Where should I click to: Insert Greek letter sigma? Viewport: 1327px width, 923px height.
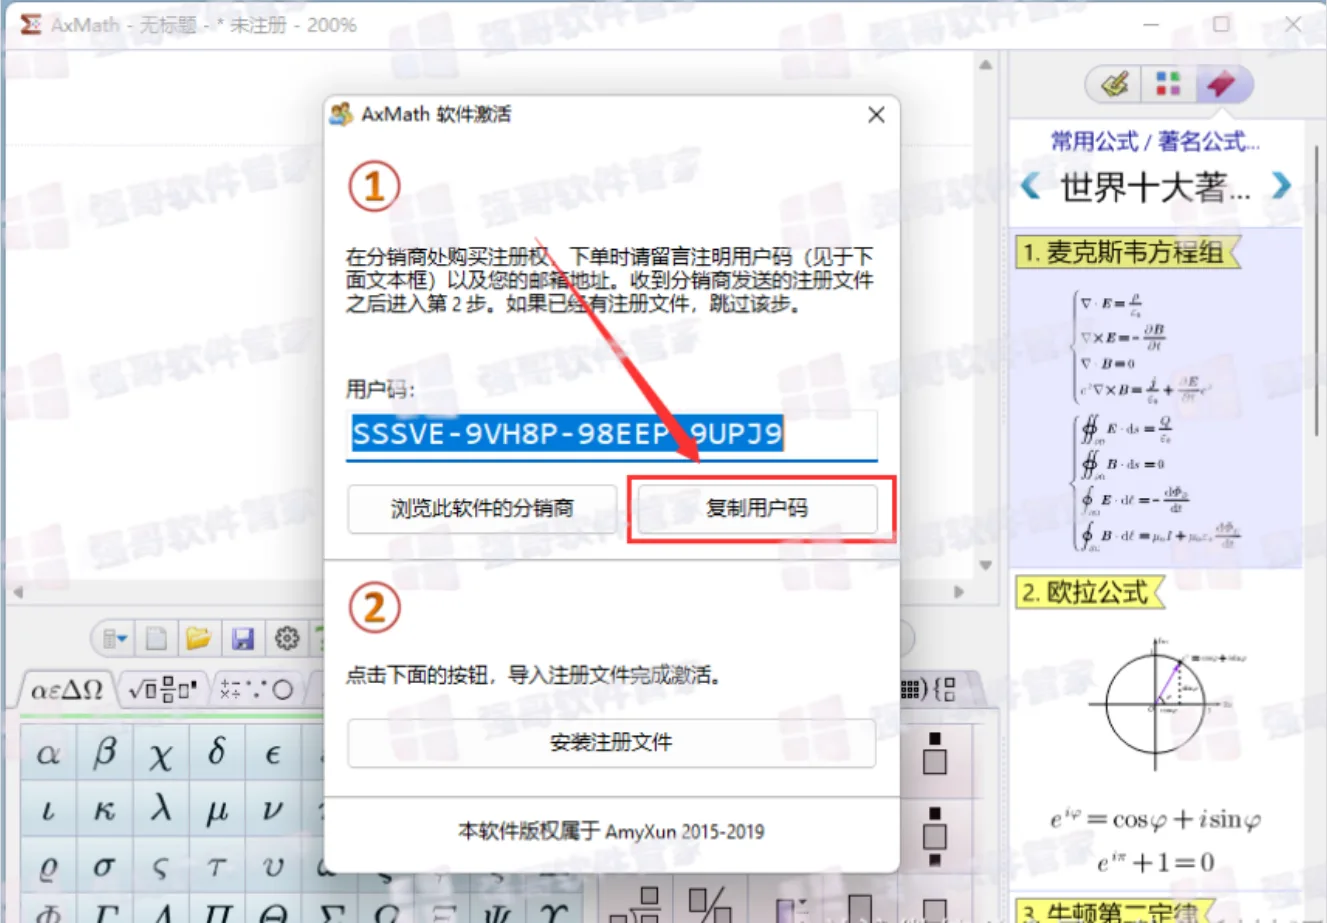104,867
